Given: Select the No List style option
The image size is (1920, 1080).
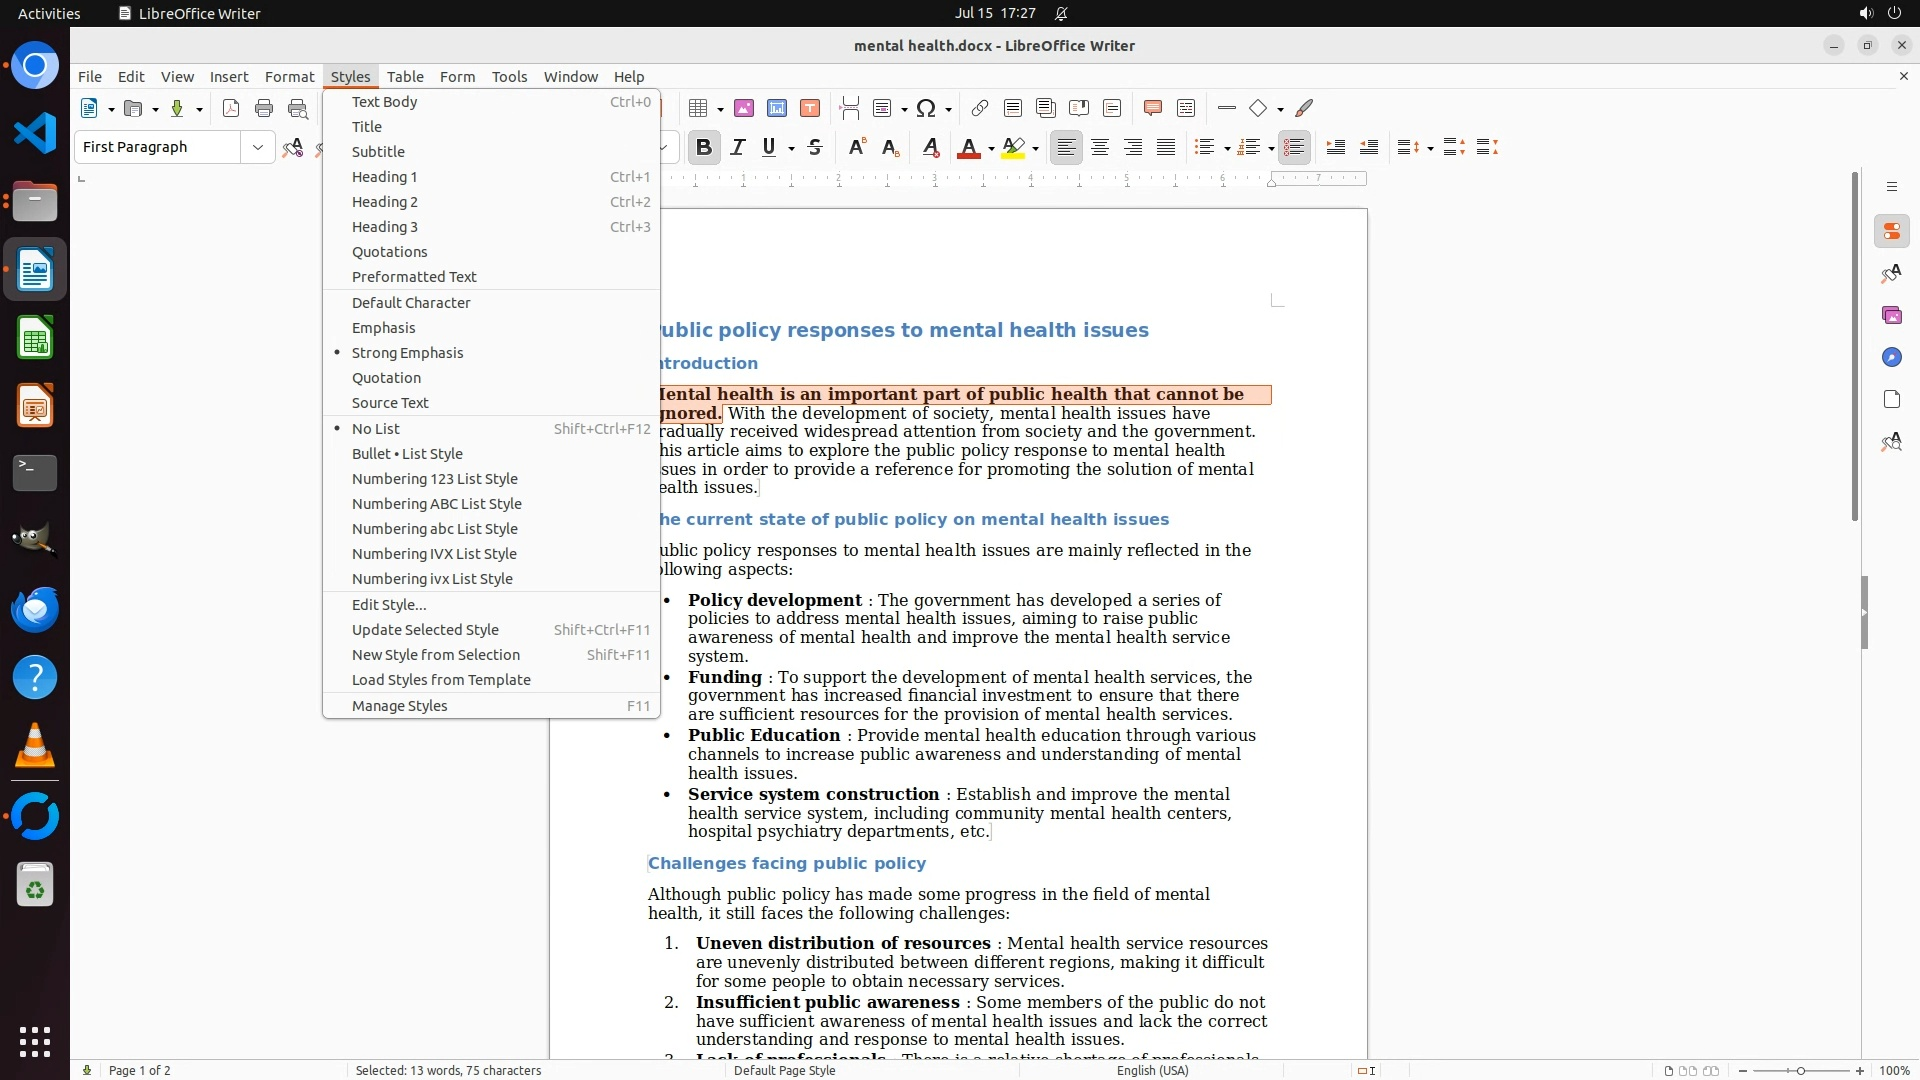Looking at the screenshot, I should 376,429.
